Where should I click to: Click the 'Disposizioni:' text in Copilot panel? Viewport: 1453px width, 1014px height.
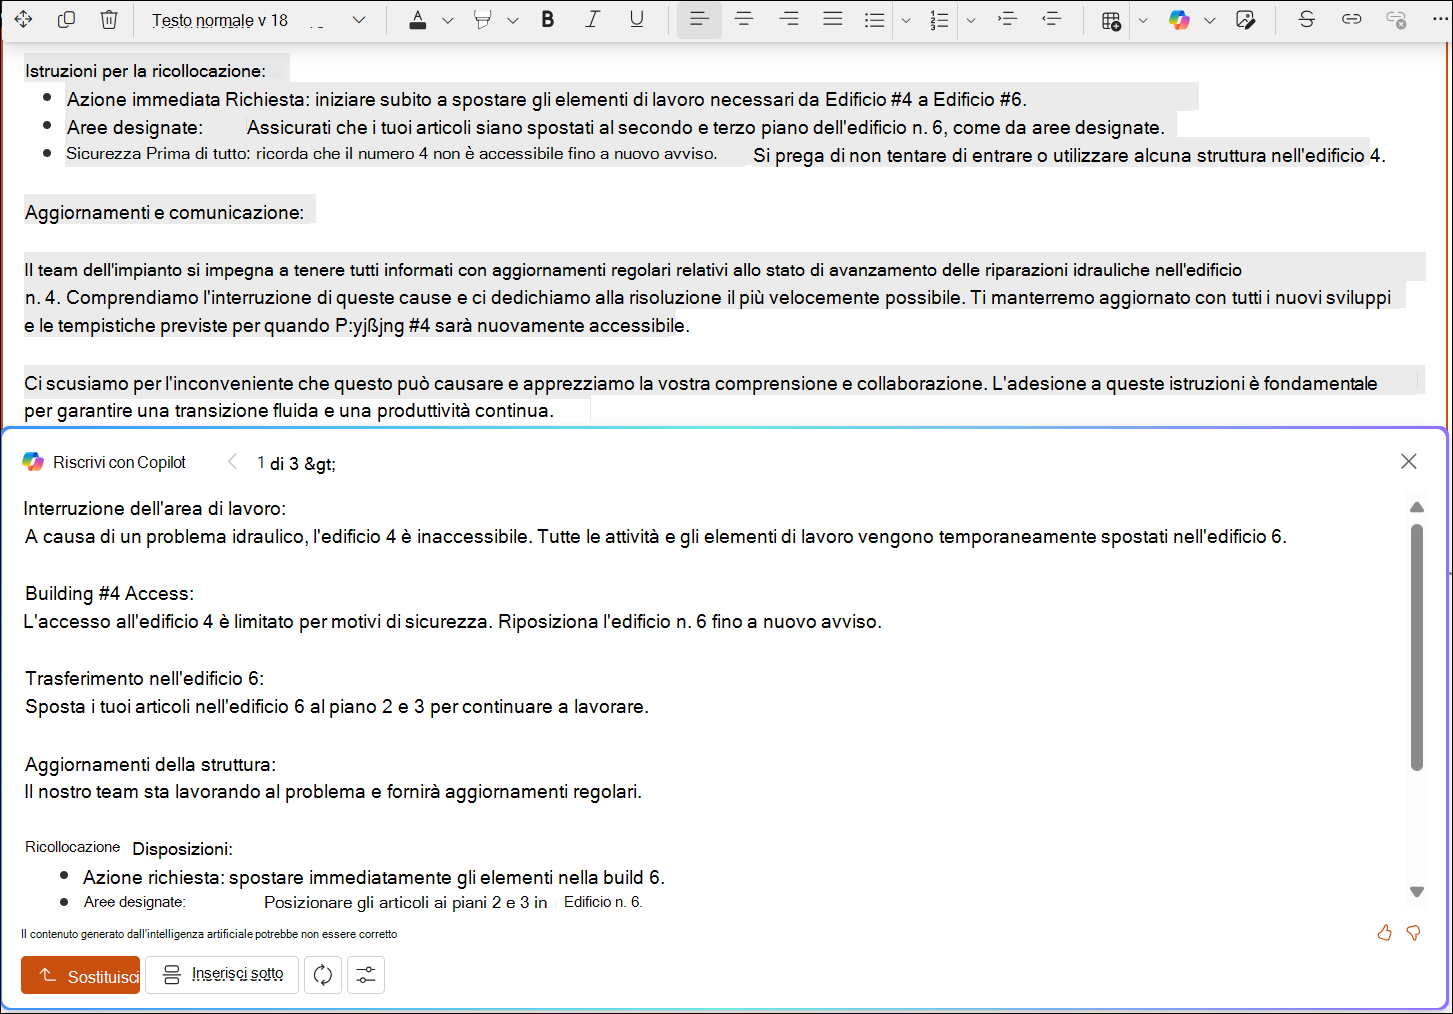point(183,849)
